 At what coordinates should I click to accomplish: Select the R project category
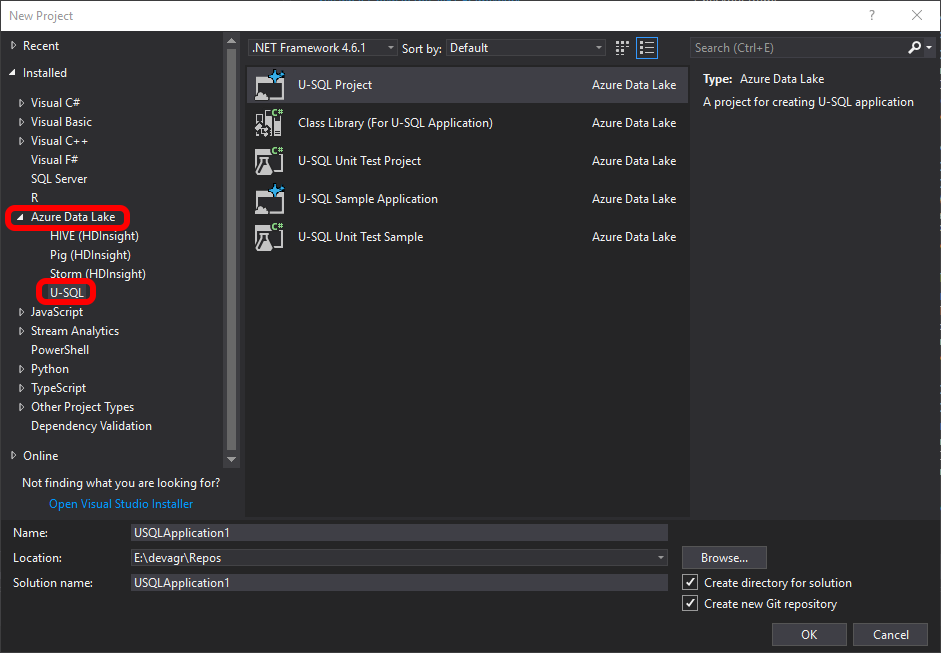35,197
